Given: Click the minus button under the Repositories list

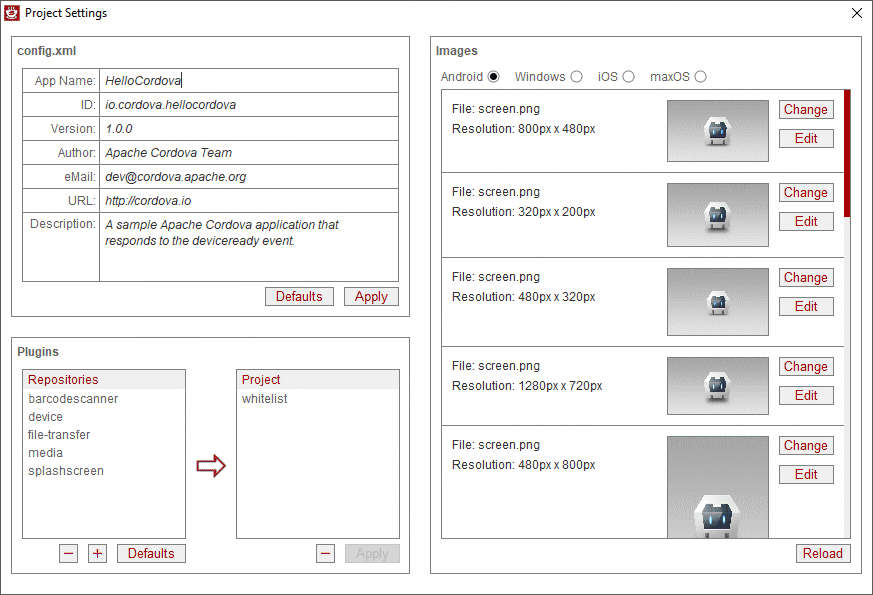Looking at the screenshot, I should 68,554.
